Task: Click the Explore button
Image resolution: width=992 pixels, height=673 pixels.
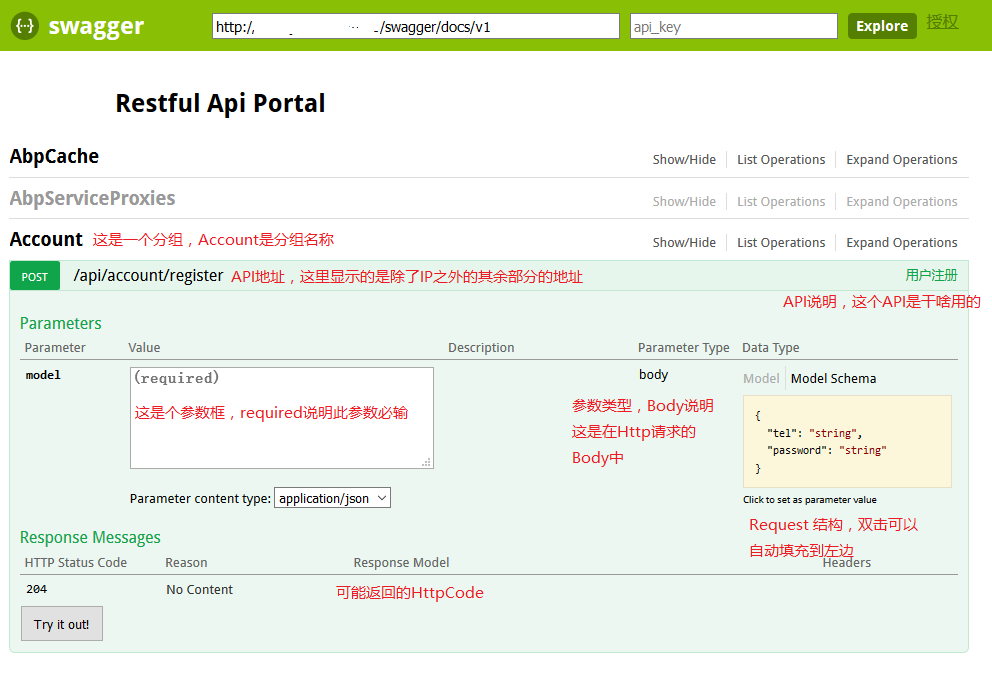Action: (x=882, y=26)
